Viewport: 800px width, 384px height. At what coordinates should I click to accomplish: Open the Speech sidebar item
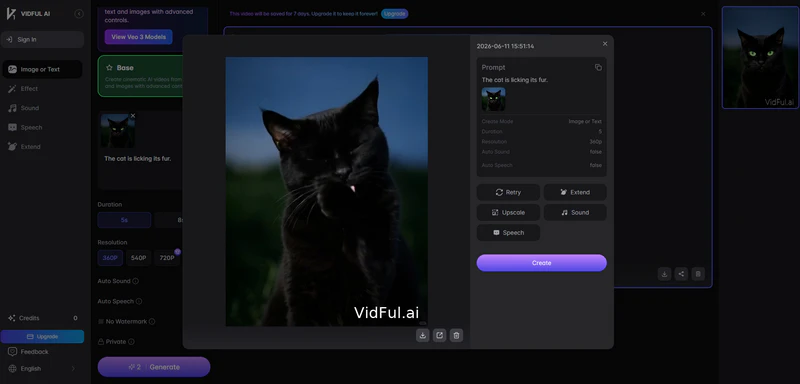(x=42, y=127)
